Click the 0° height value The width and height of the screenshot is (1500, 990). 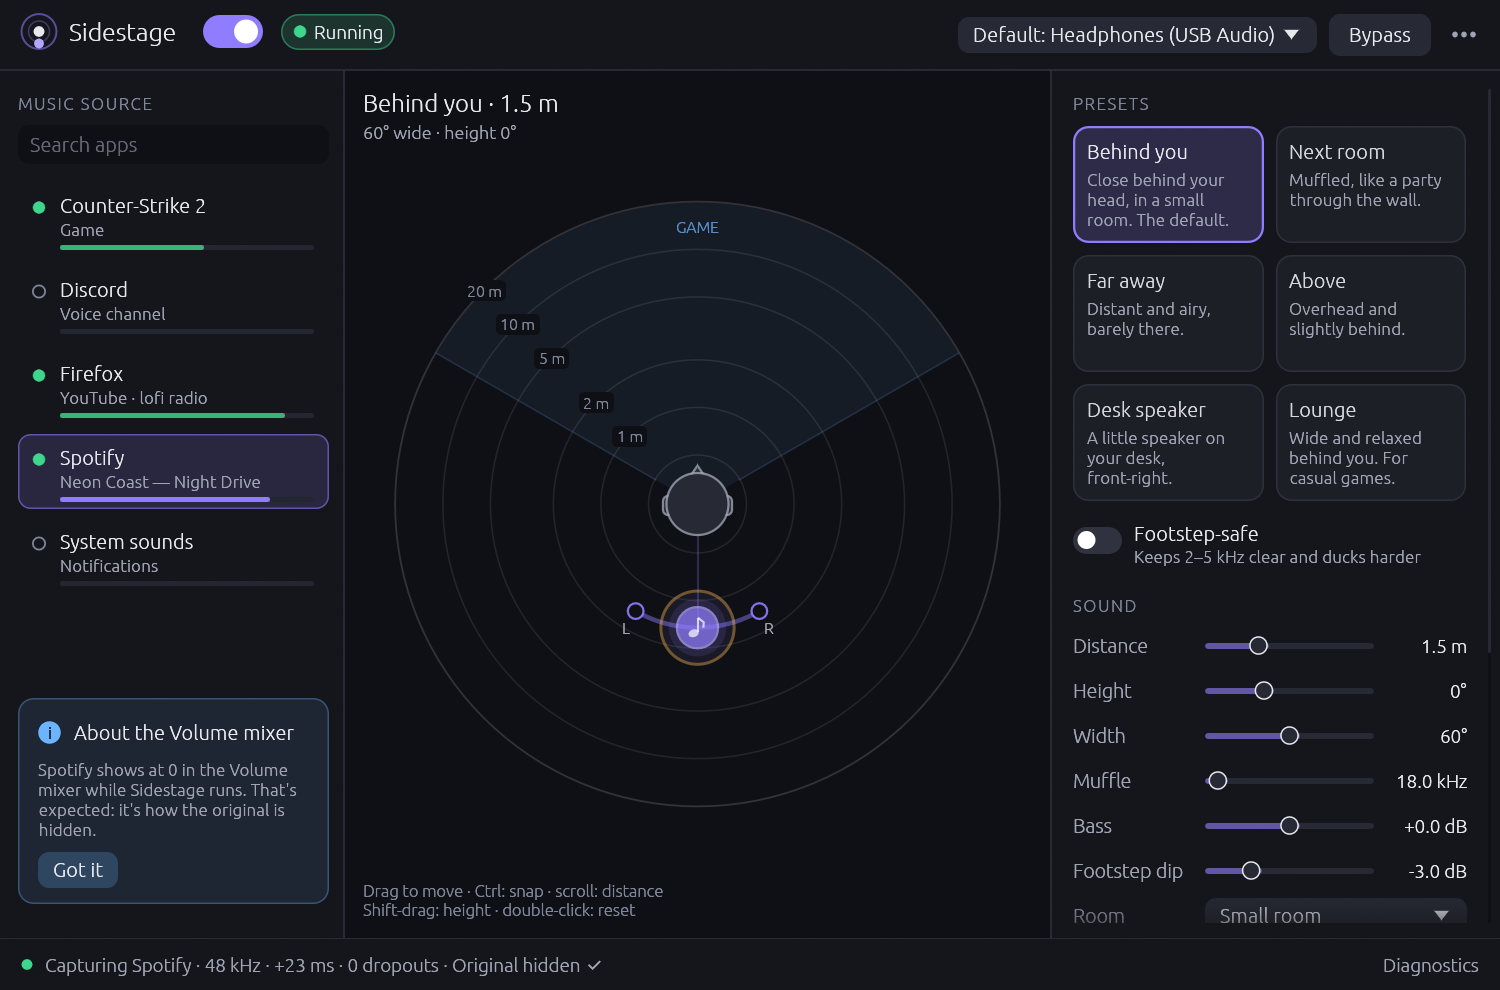click(x=1458, y=692)
